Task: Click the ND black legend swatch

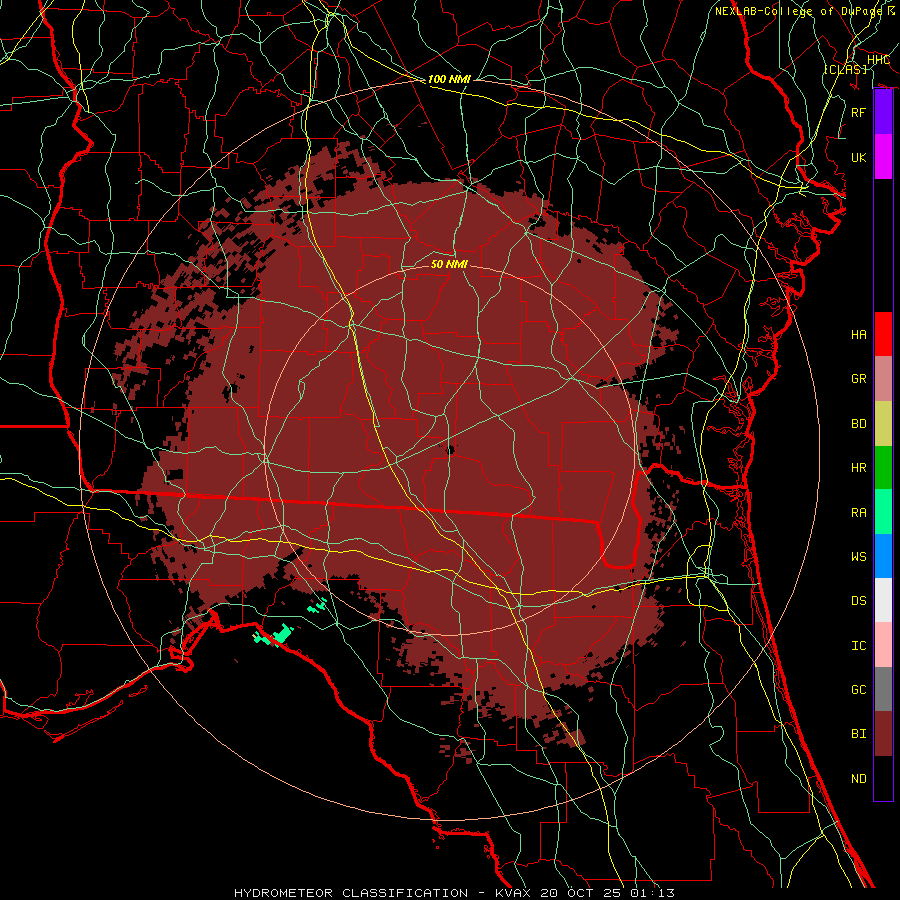Action: click(x=883, y=778)
